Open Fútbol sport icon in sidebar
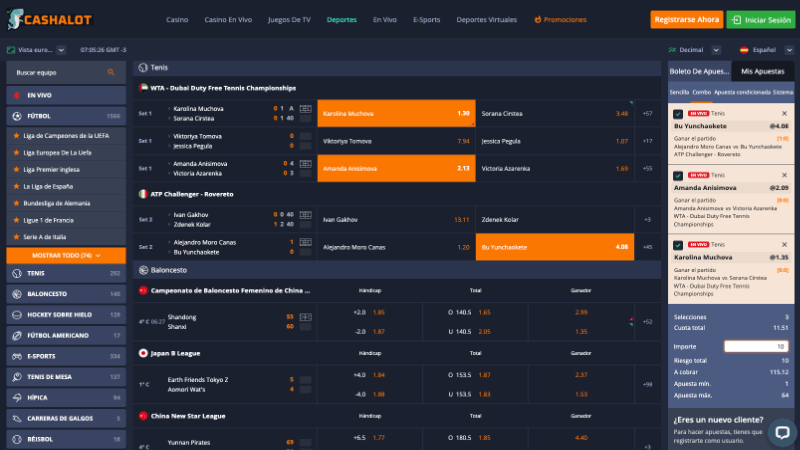Viewport: 800px width, 450px height. [17, 116]
